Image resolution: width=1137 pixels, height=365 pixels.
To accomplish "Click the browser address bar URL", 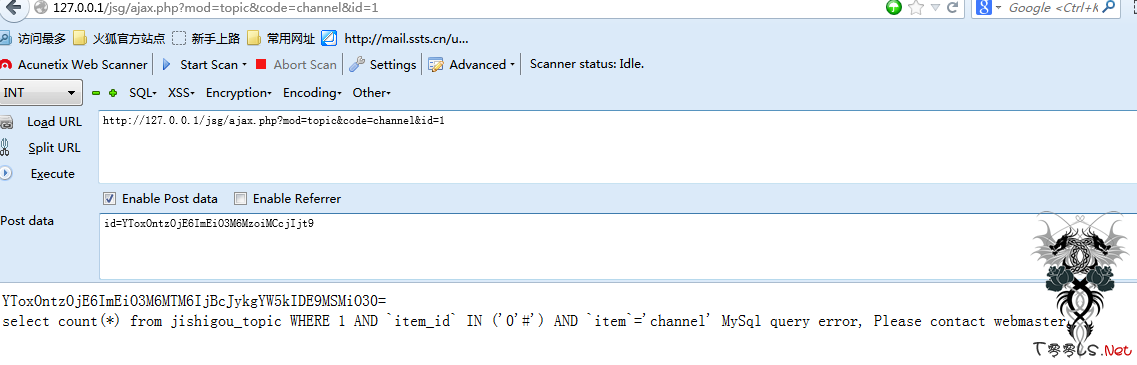I will pos(215,9).
